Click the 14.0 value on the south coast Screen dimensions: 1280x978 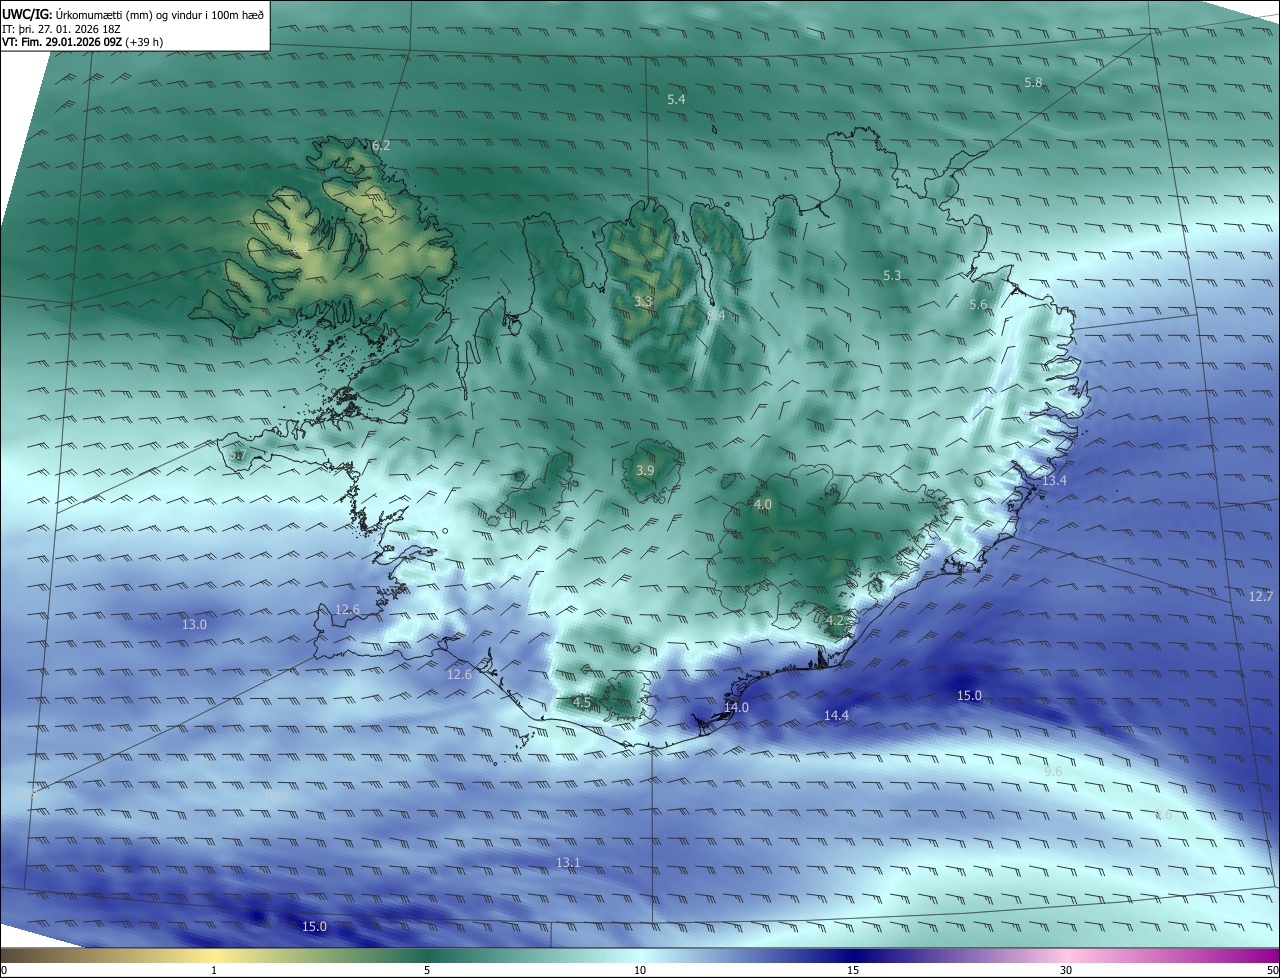point(736,707)
